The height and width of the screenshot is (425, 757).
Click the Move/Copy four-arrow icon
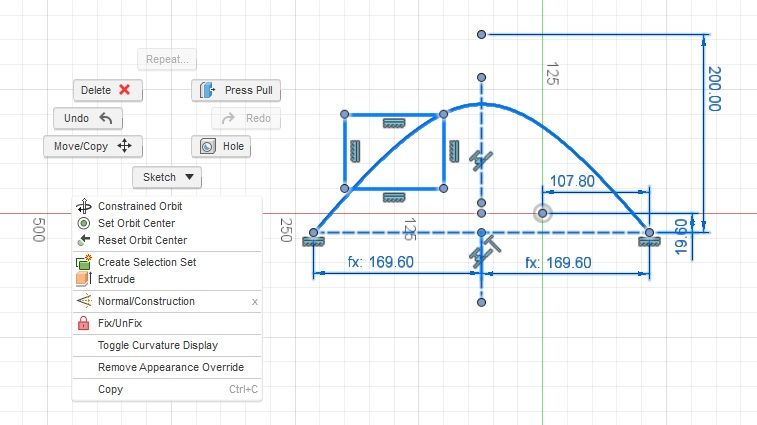[x=125, y=146]
